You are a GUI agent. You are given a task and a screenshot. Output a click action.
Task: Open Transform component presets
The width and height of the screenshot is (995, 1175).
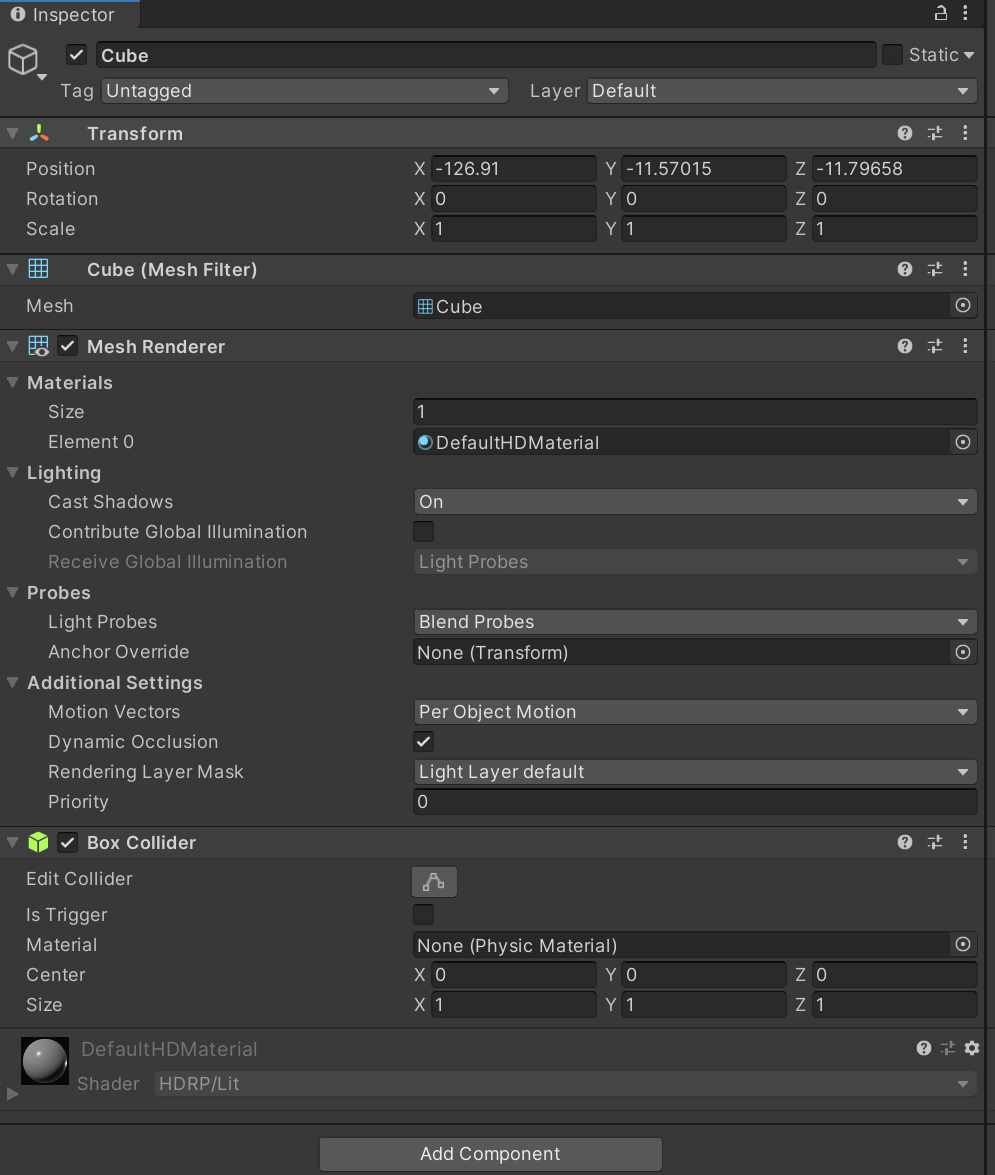pos(935,133)
